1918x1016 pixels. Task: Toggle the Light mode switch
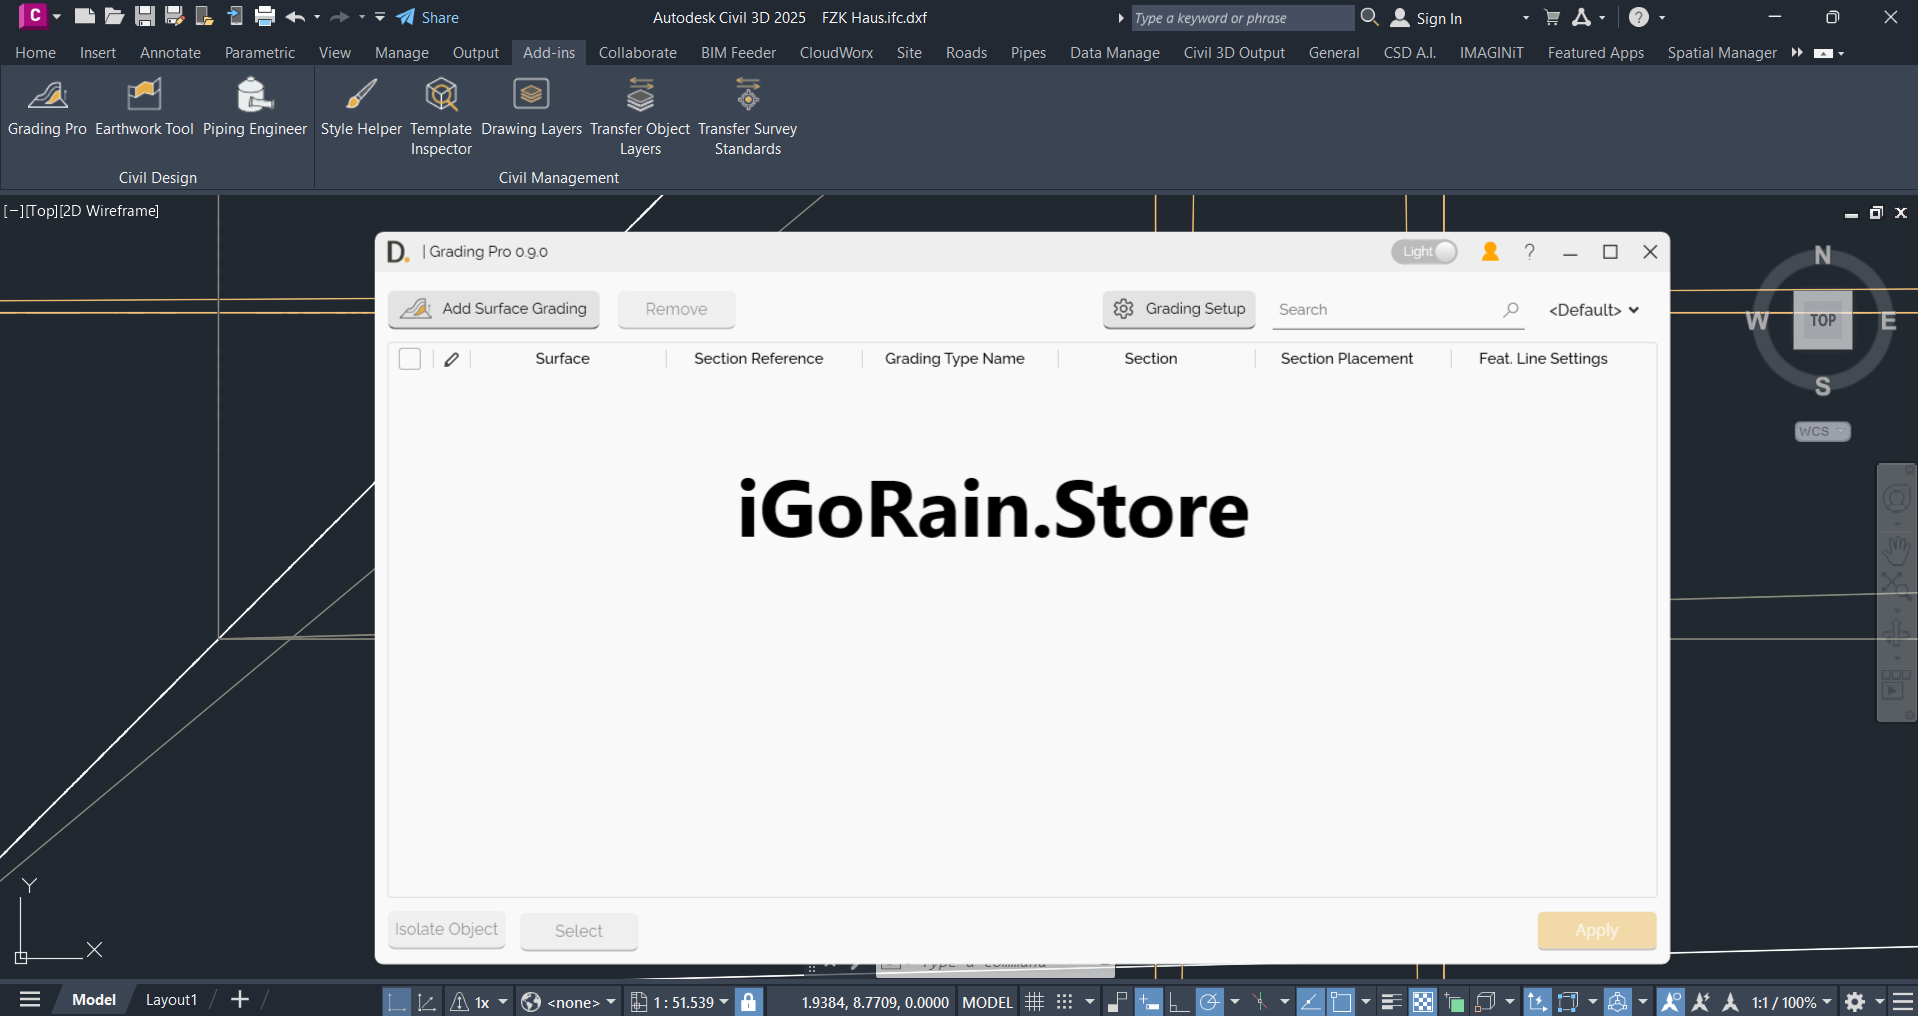click(x=1424, y=251)
